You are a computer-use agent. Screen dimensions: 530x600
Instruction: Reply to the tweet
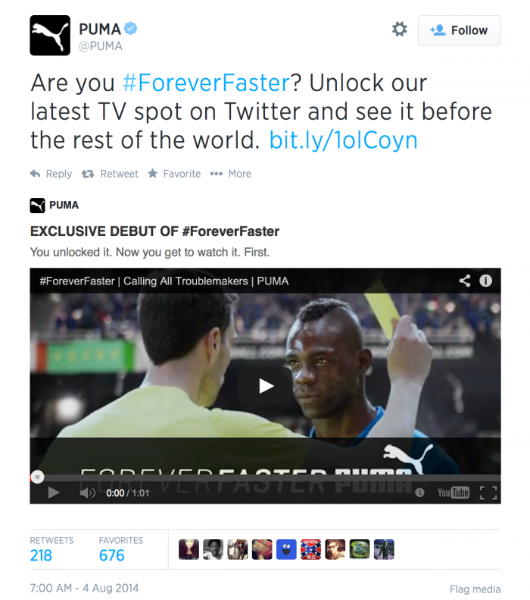(51, 174)
